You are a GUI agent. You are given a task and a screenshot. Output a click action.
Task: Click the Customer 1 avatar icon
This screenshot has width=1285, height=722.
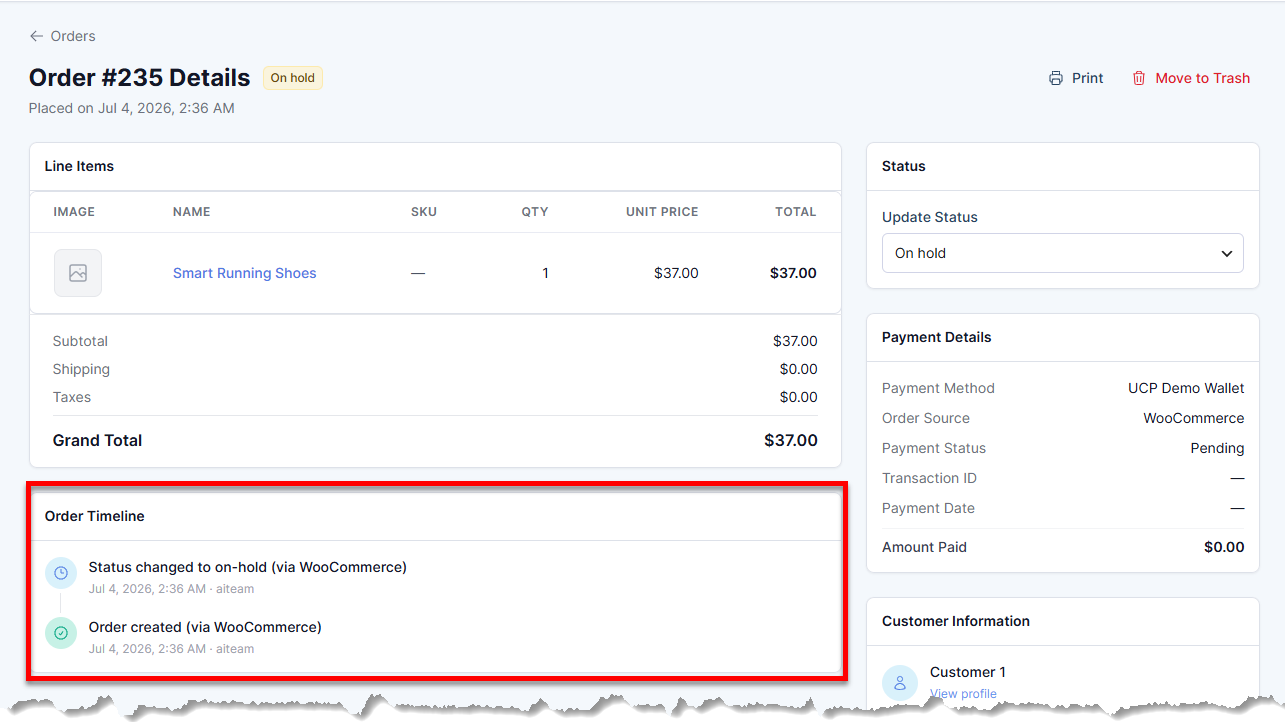tap(899, 682)
